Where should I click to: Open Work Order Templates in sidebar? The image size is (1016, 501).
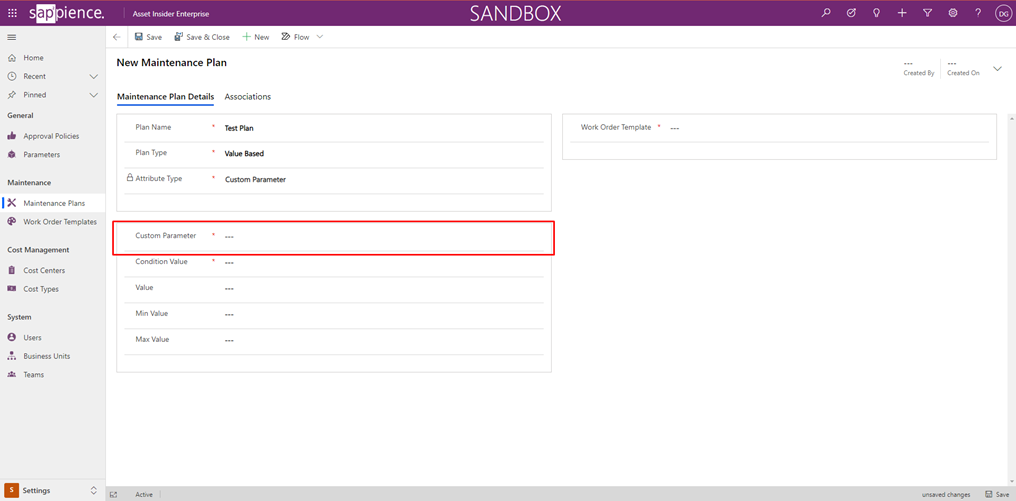click(60, 222)
